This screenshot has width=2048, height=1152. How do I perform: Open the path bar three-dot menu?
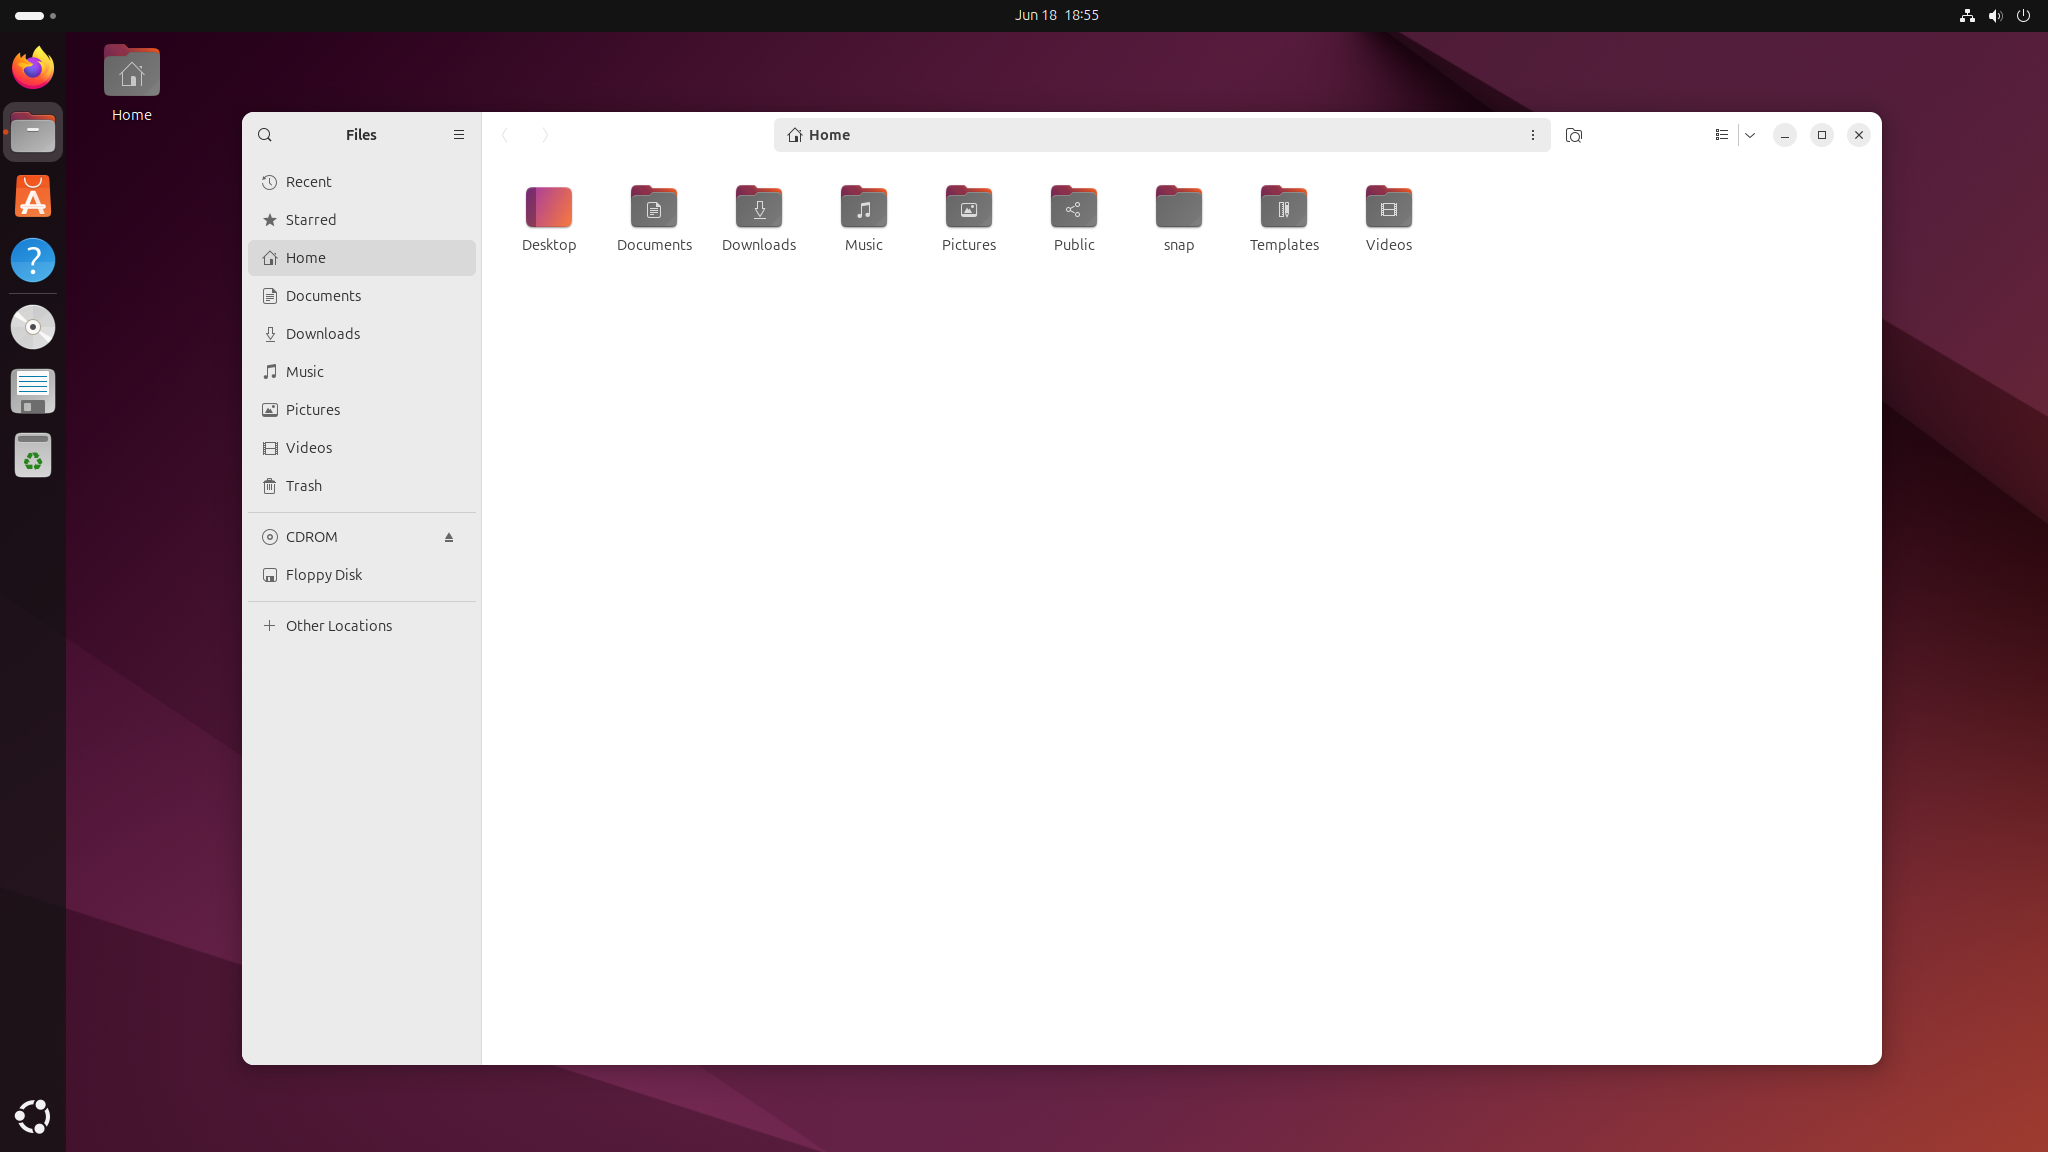(x=1533, y=135)
